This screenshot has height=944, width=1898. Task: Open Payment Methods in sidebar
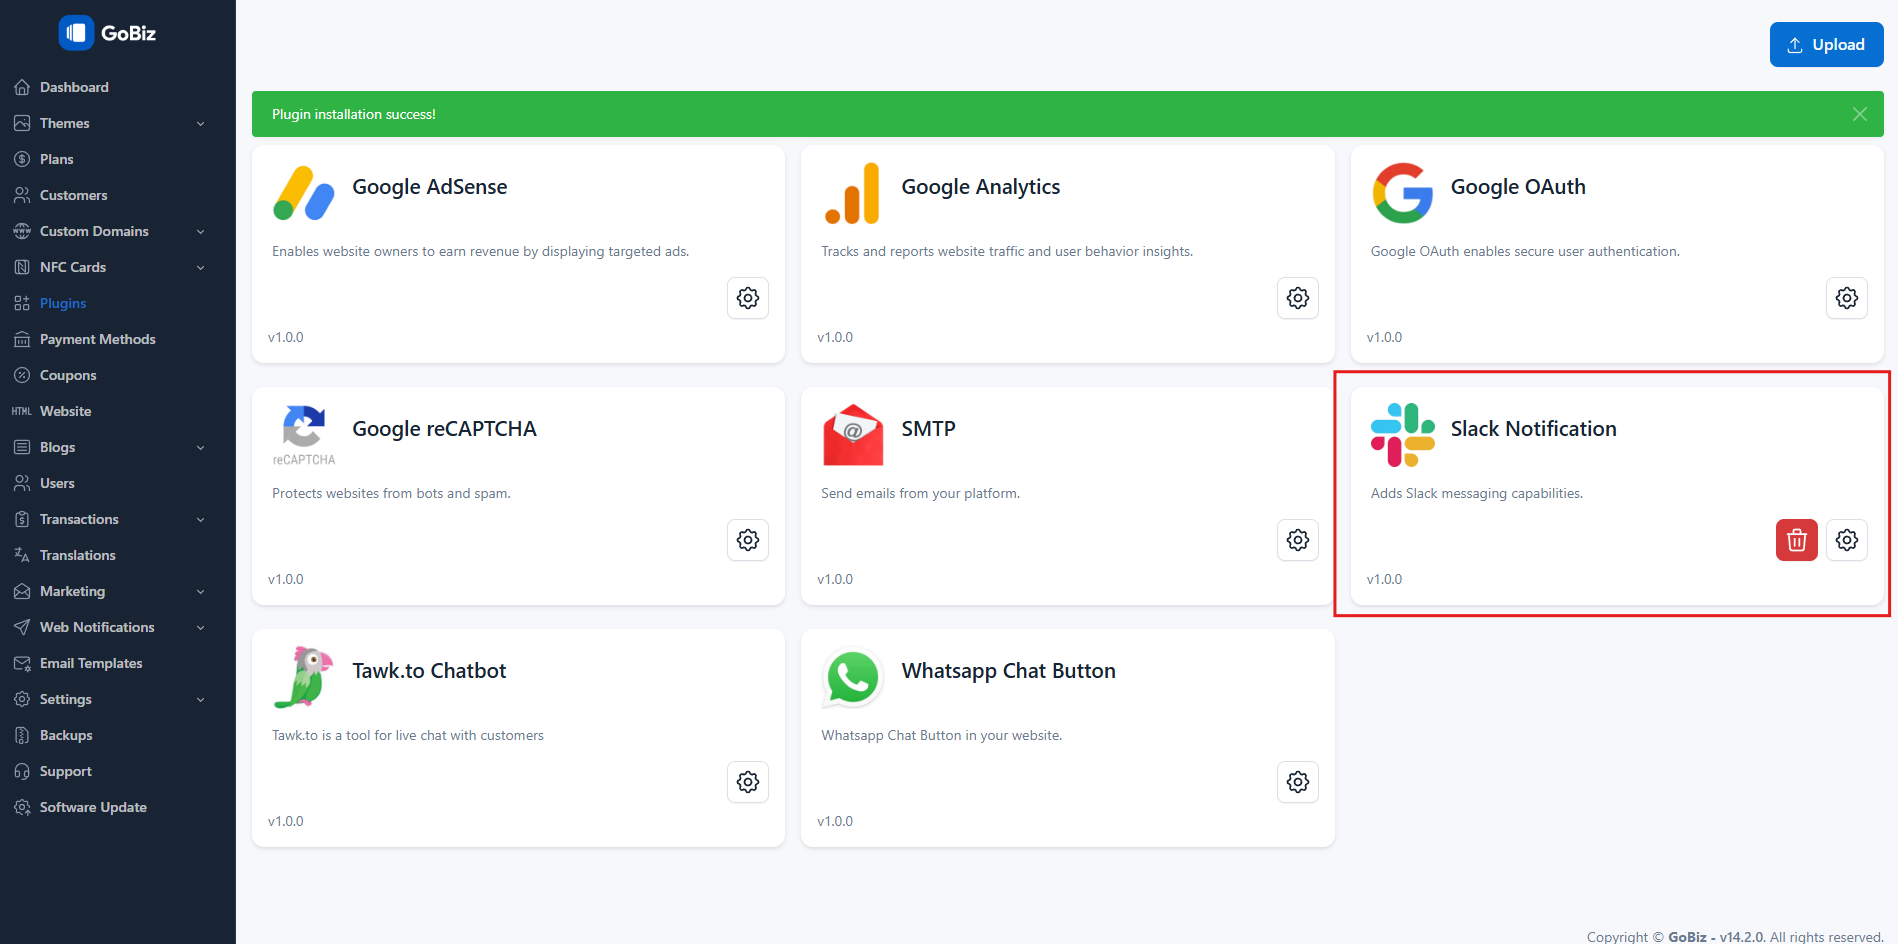(x=97, y=339)
